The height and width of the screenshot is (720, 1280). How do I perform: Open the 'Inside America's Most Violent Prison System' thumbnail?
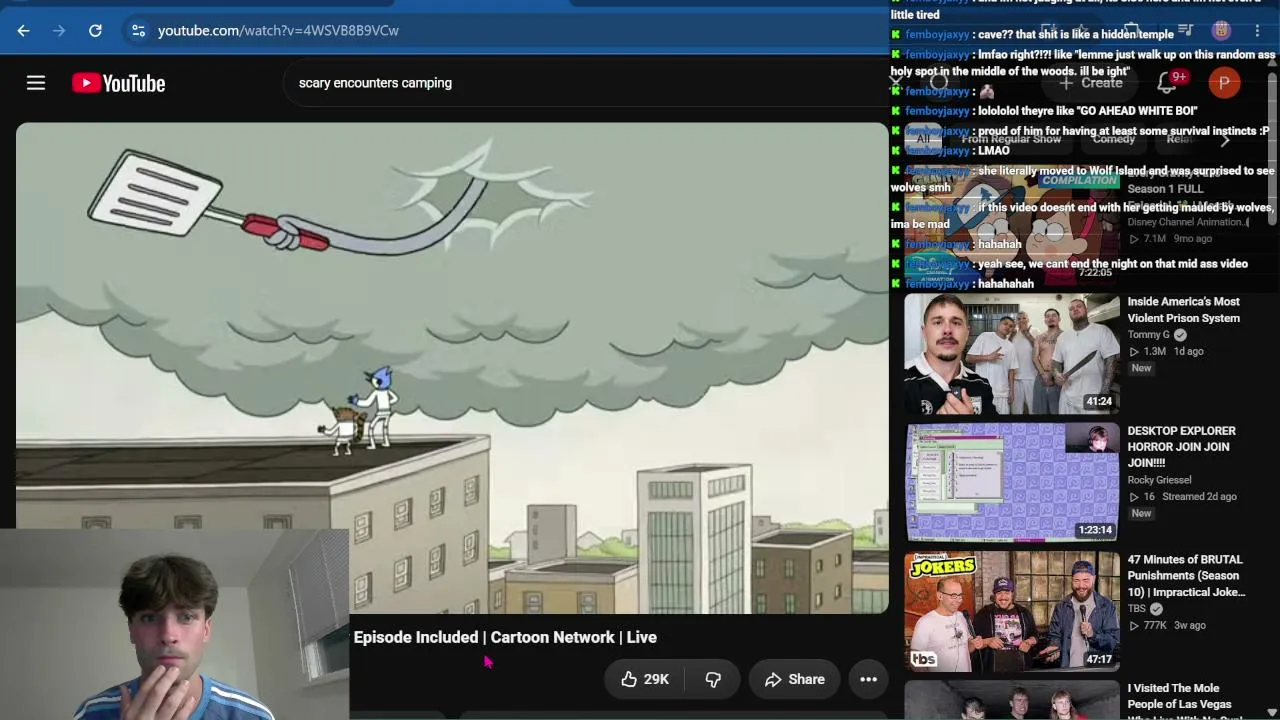[x=1012, y=353]
